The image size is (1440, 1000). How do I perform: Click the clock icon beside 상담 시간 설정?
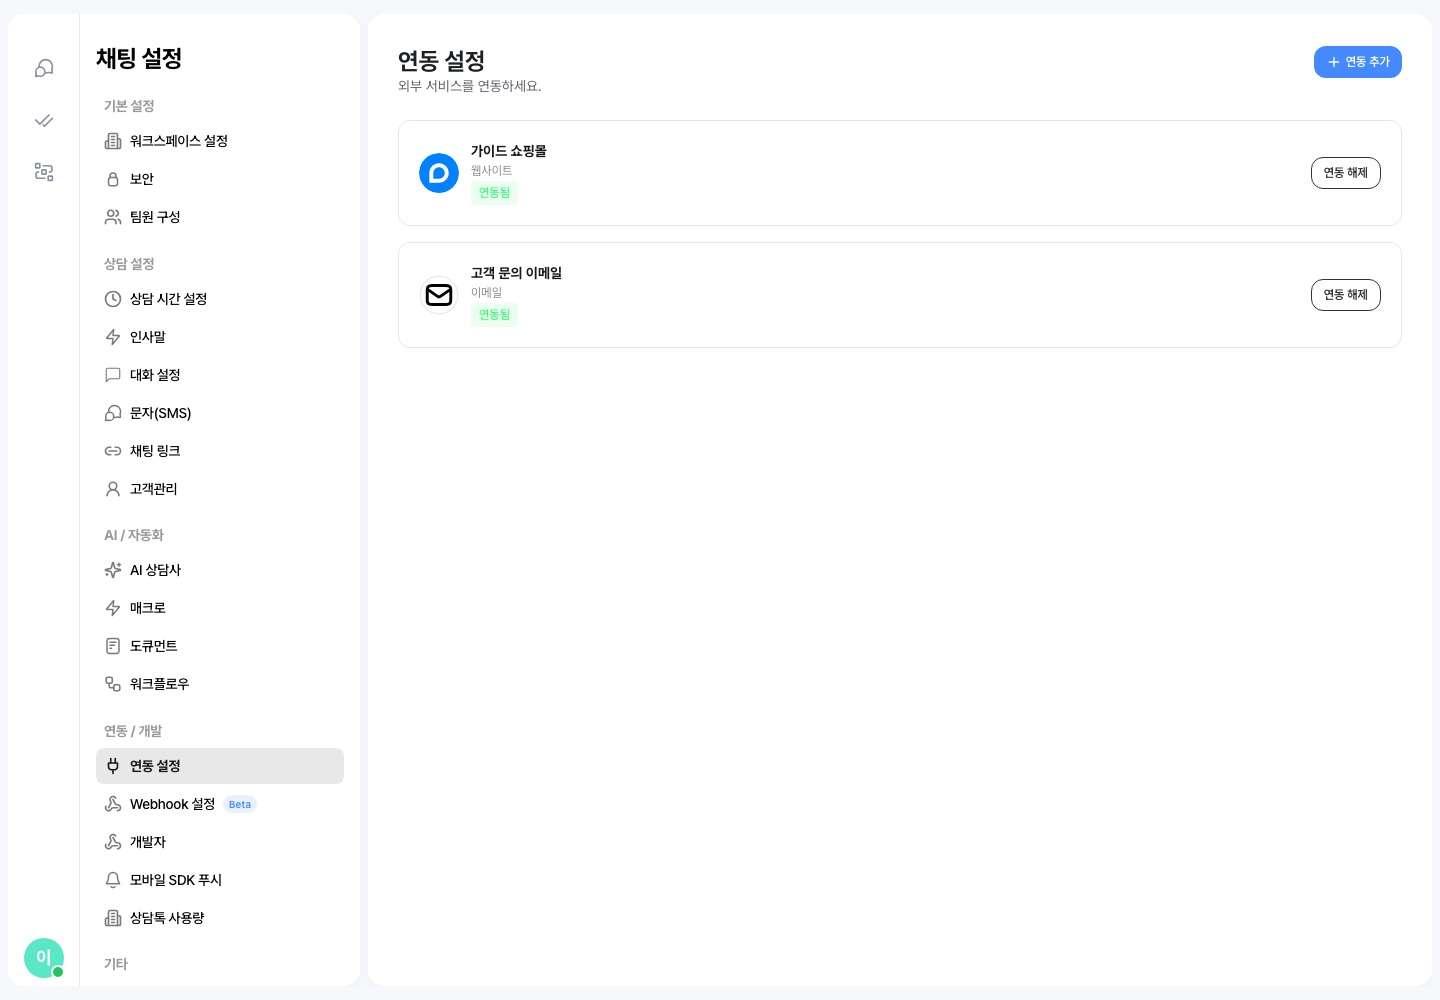pos(113,299)
